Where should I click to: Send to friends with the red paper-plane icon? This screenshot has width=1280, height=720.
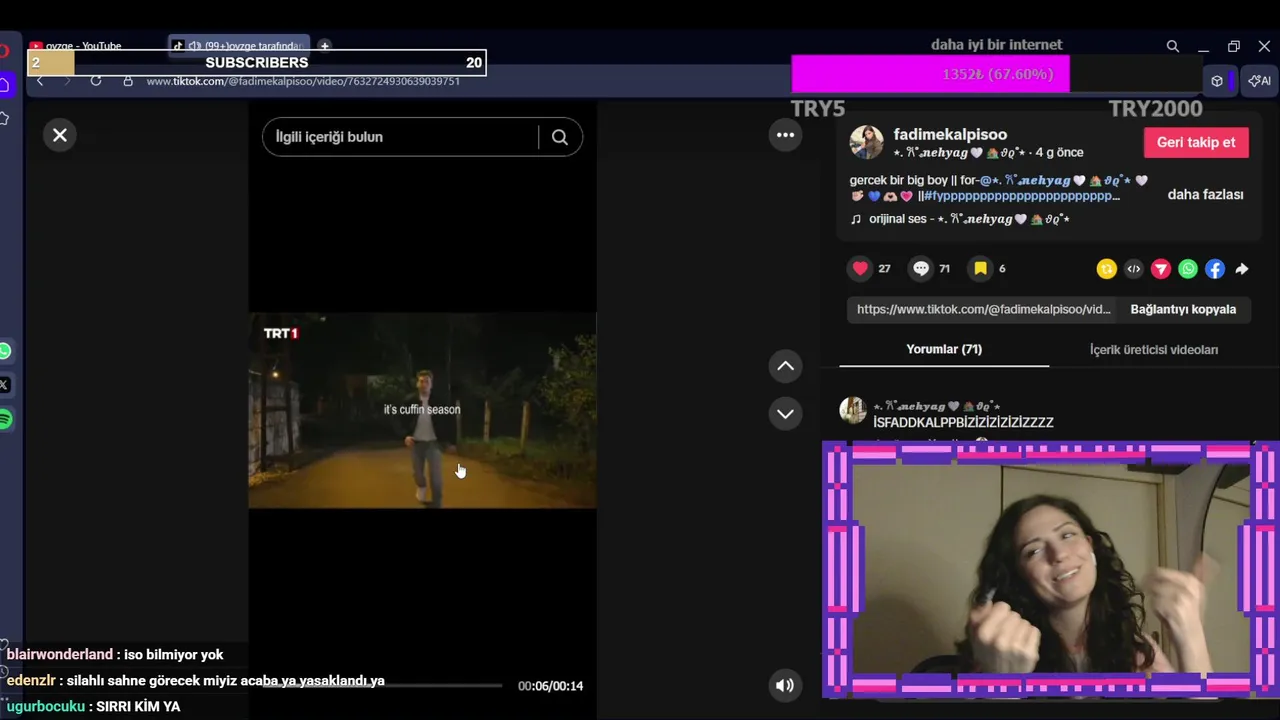1161,269
